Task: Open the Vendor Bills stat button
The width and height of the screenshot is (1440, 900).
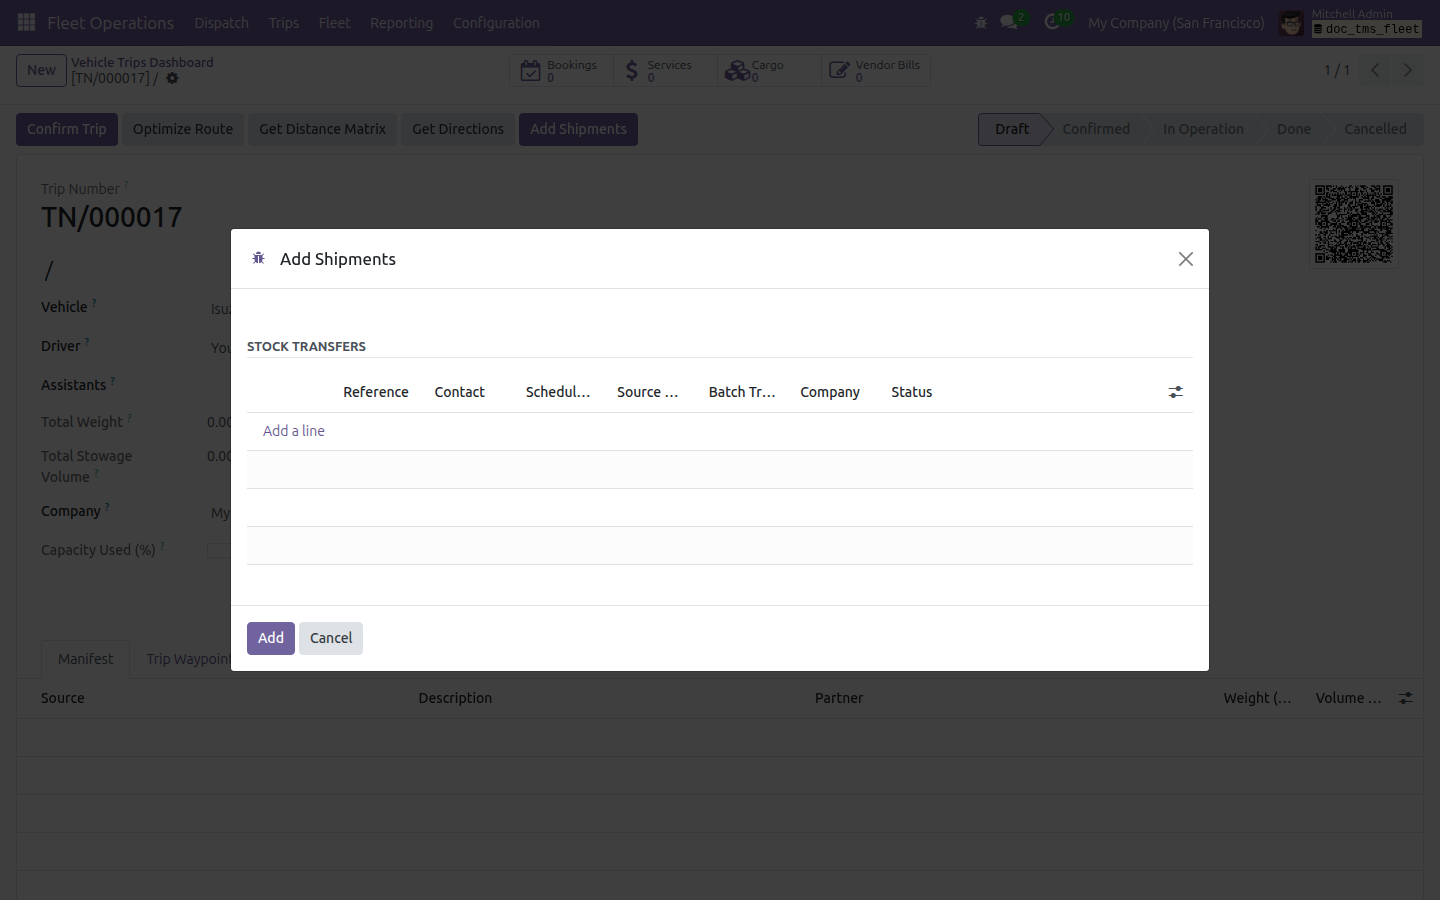Action: [876, 70]
